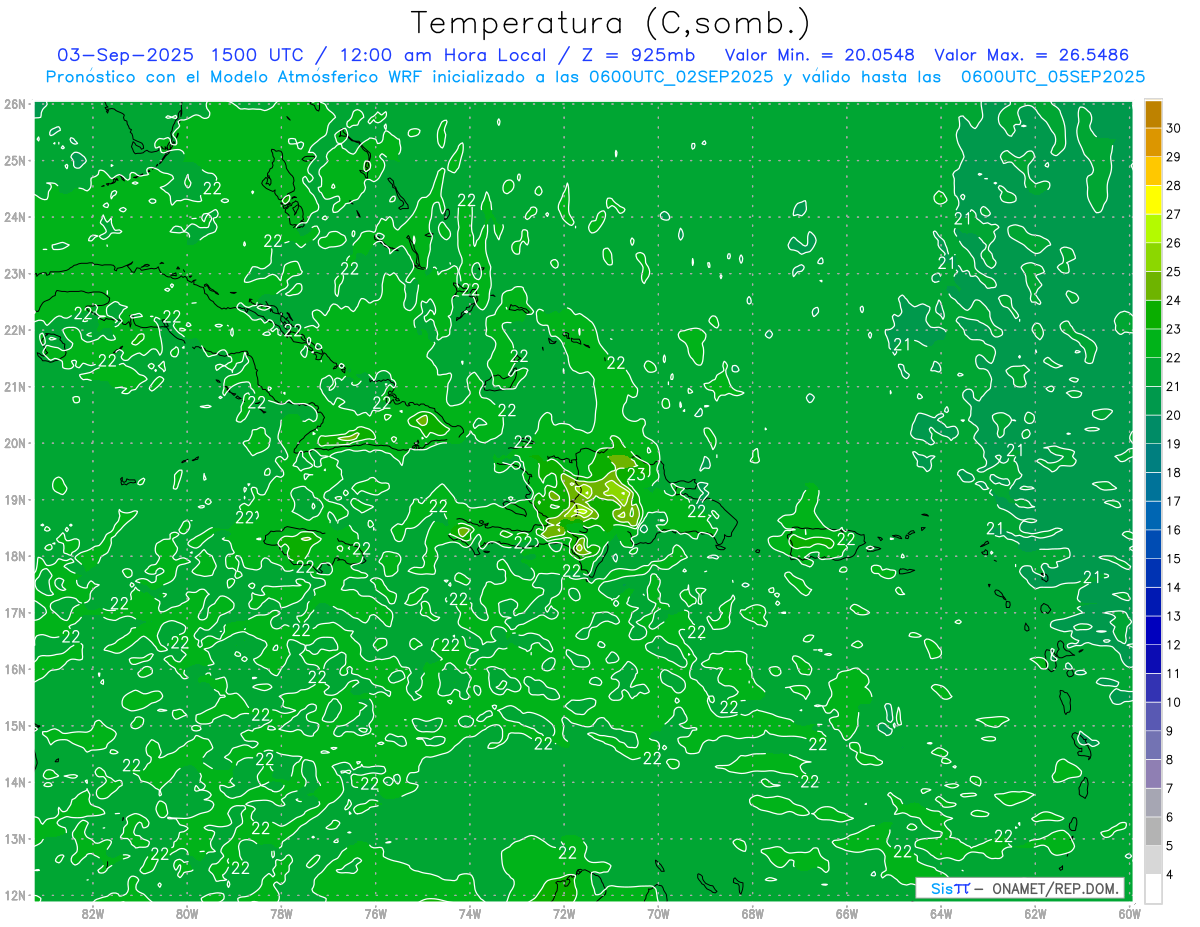The width and height of the screenshot is (1200, 927).
Task: Click color scale label "20"
Action: pyautogui.click(x=1174, y=415)
